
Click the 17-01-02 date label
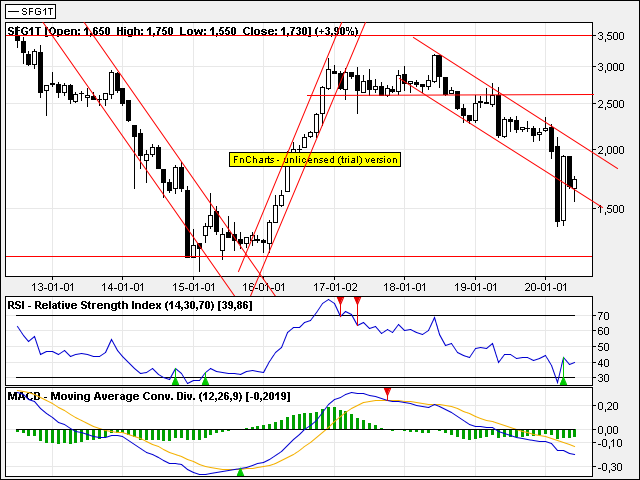click(335, 287)
